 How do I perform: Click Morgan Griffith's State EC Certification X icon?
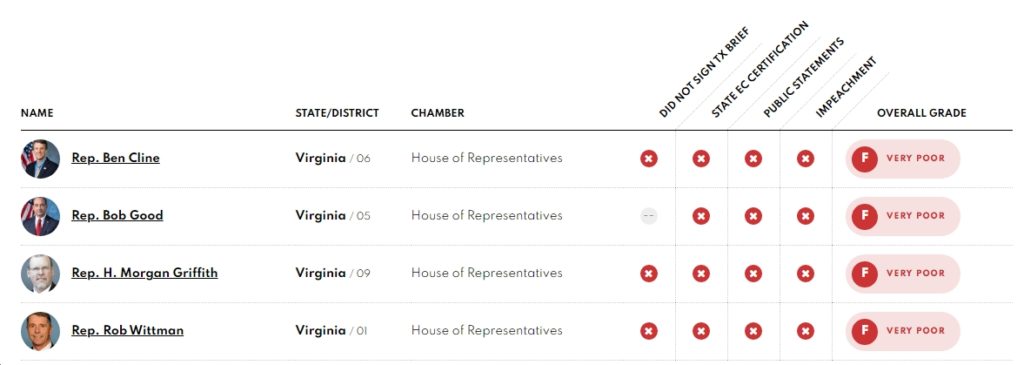coord(701,274)
